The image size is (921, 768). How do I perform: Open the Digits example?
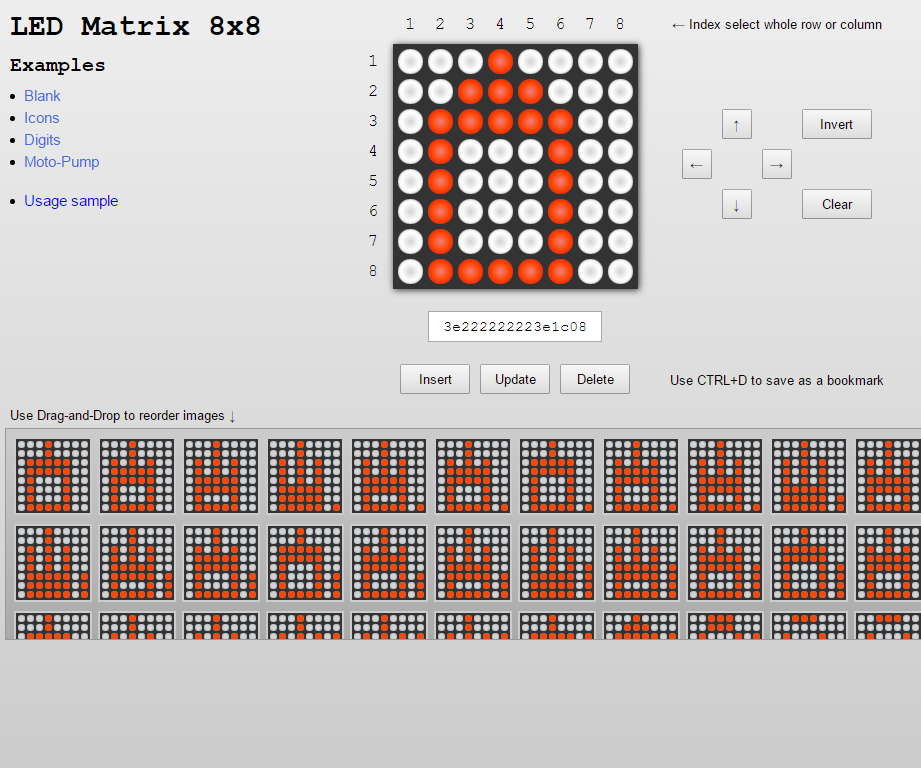tap(42, 139)
